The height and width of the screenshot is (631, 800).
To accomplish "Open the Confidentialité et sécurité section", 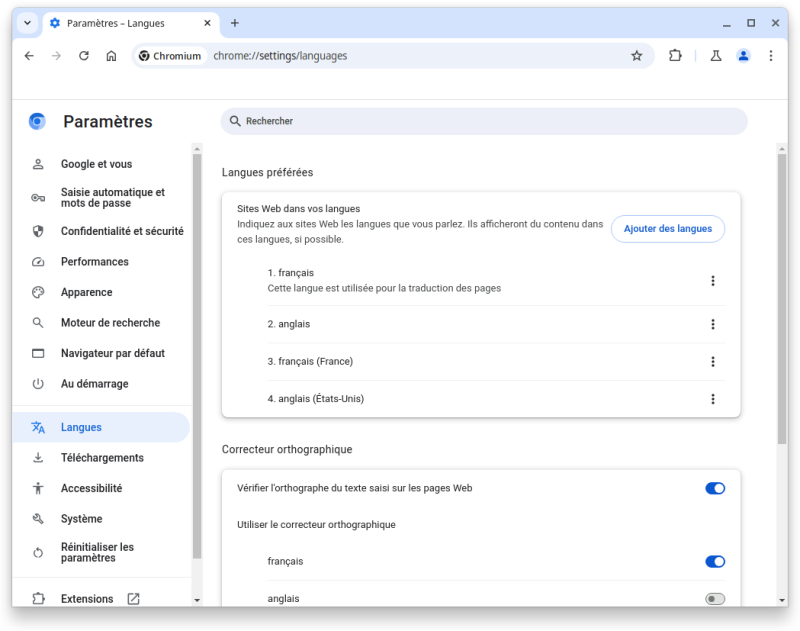I will [121, 231].
